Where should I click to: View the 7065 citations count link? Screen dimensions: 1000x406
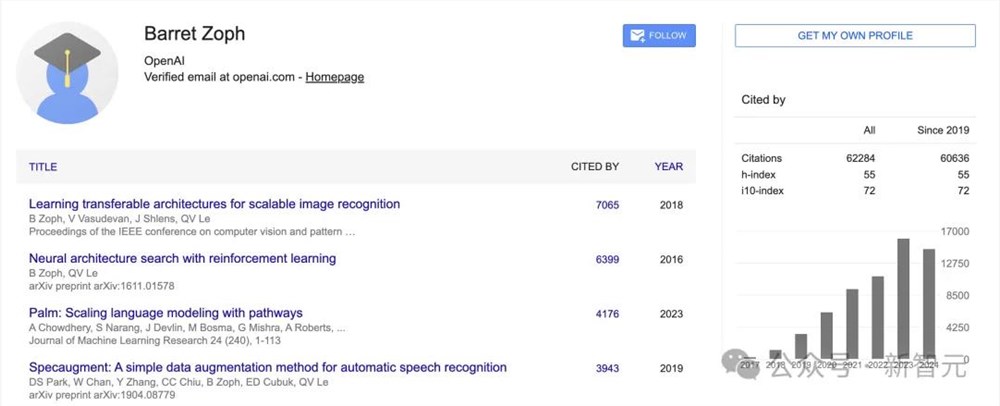pyautogui.click(x=607, y=205)
